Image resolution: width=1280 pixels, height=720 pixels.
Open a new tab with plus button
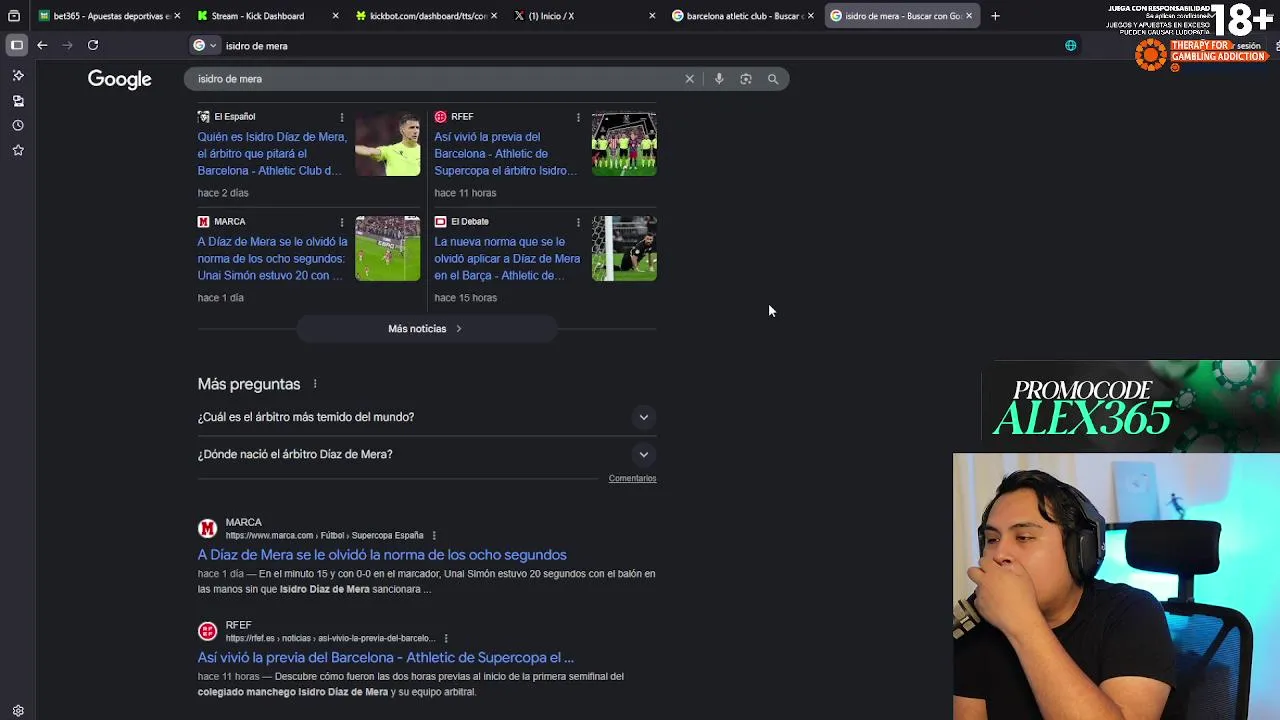click(x=995, y=16)
